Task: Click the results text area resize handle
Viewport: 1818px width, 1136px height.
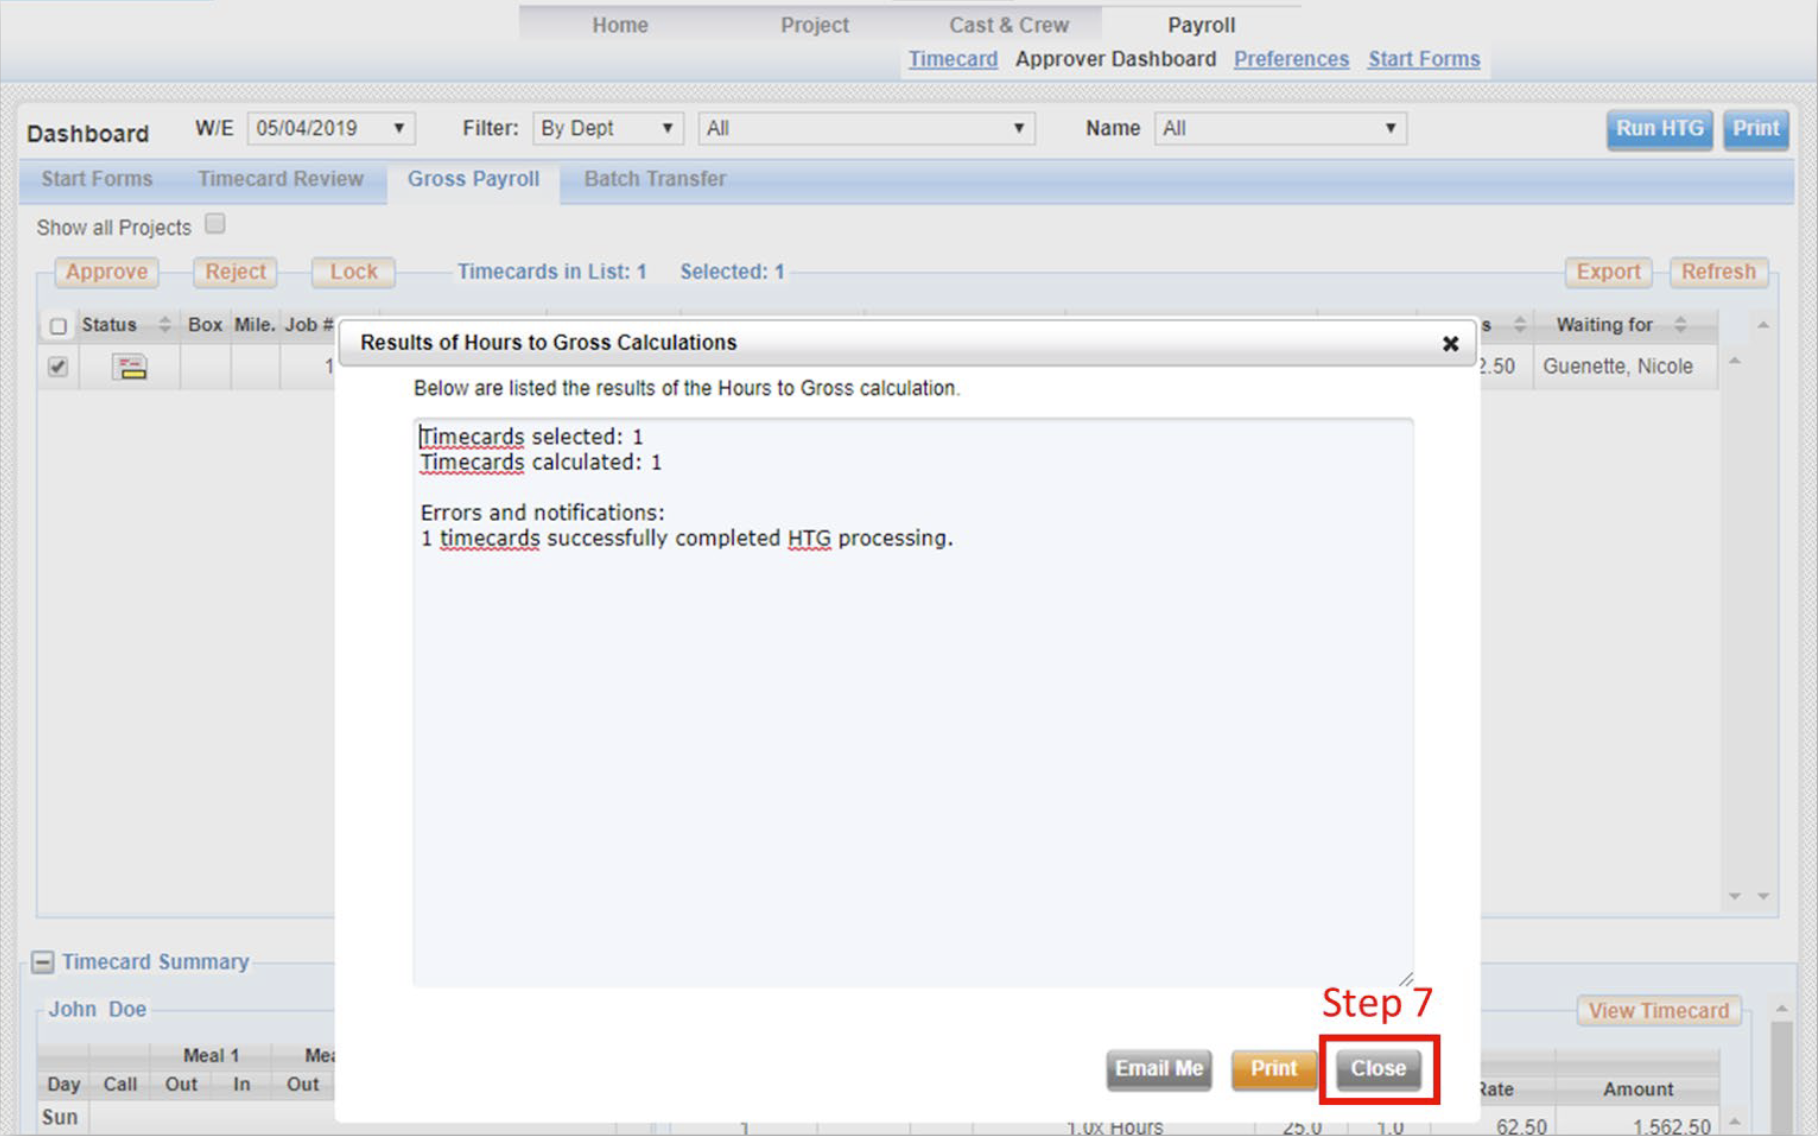Action: 1406,979
